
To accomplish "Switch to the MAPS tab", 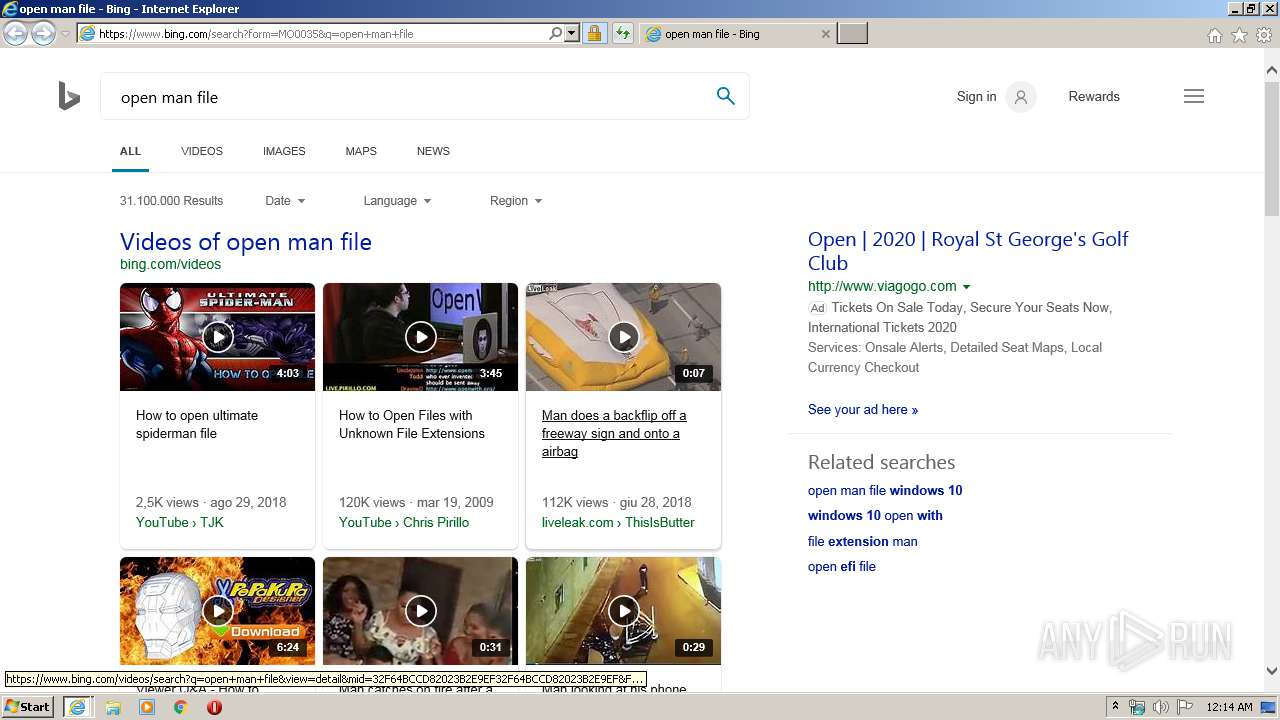I will (361, 151).
